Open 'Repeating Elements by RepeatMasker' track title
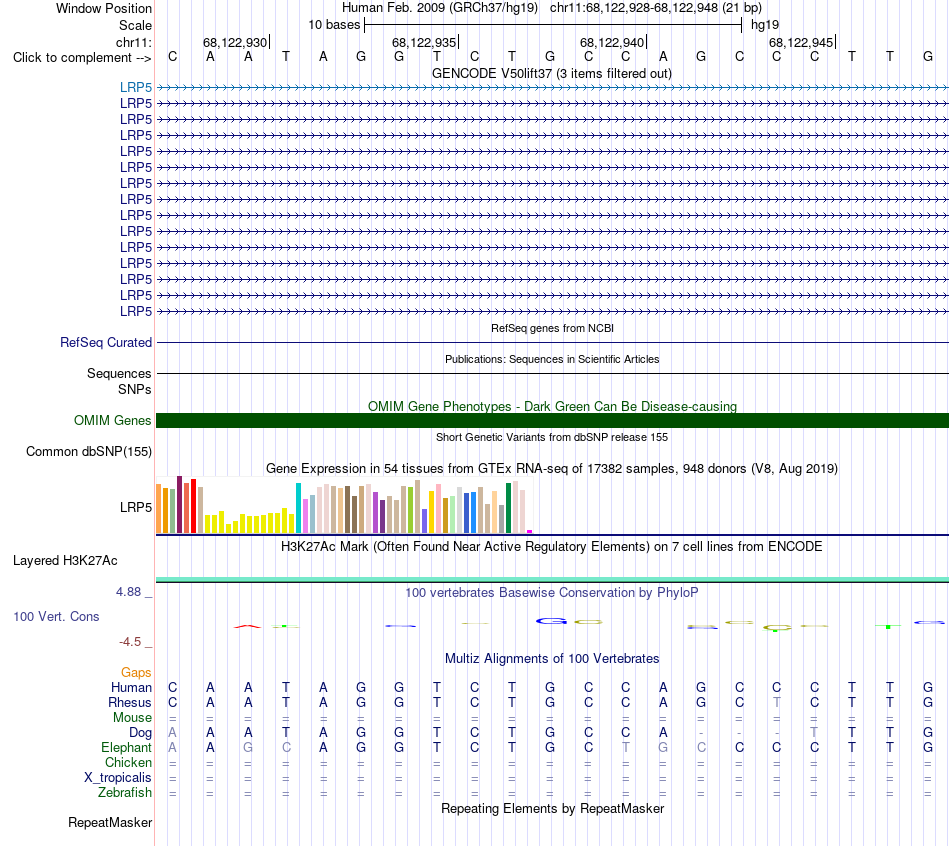The image size is (950, 846). tap(553, 809)
